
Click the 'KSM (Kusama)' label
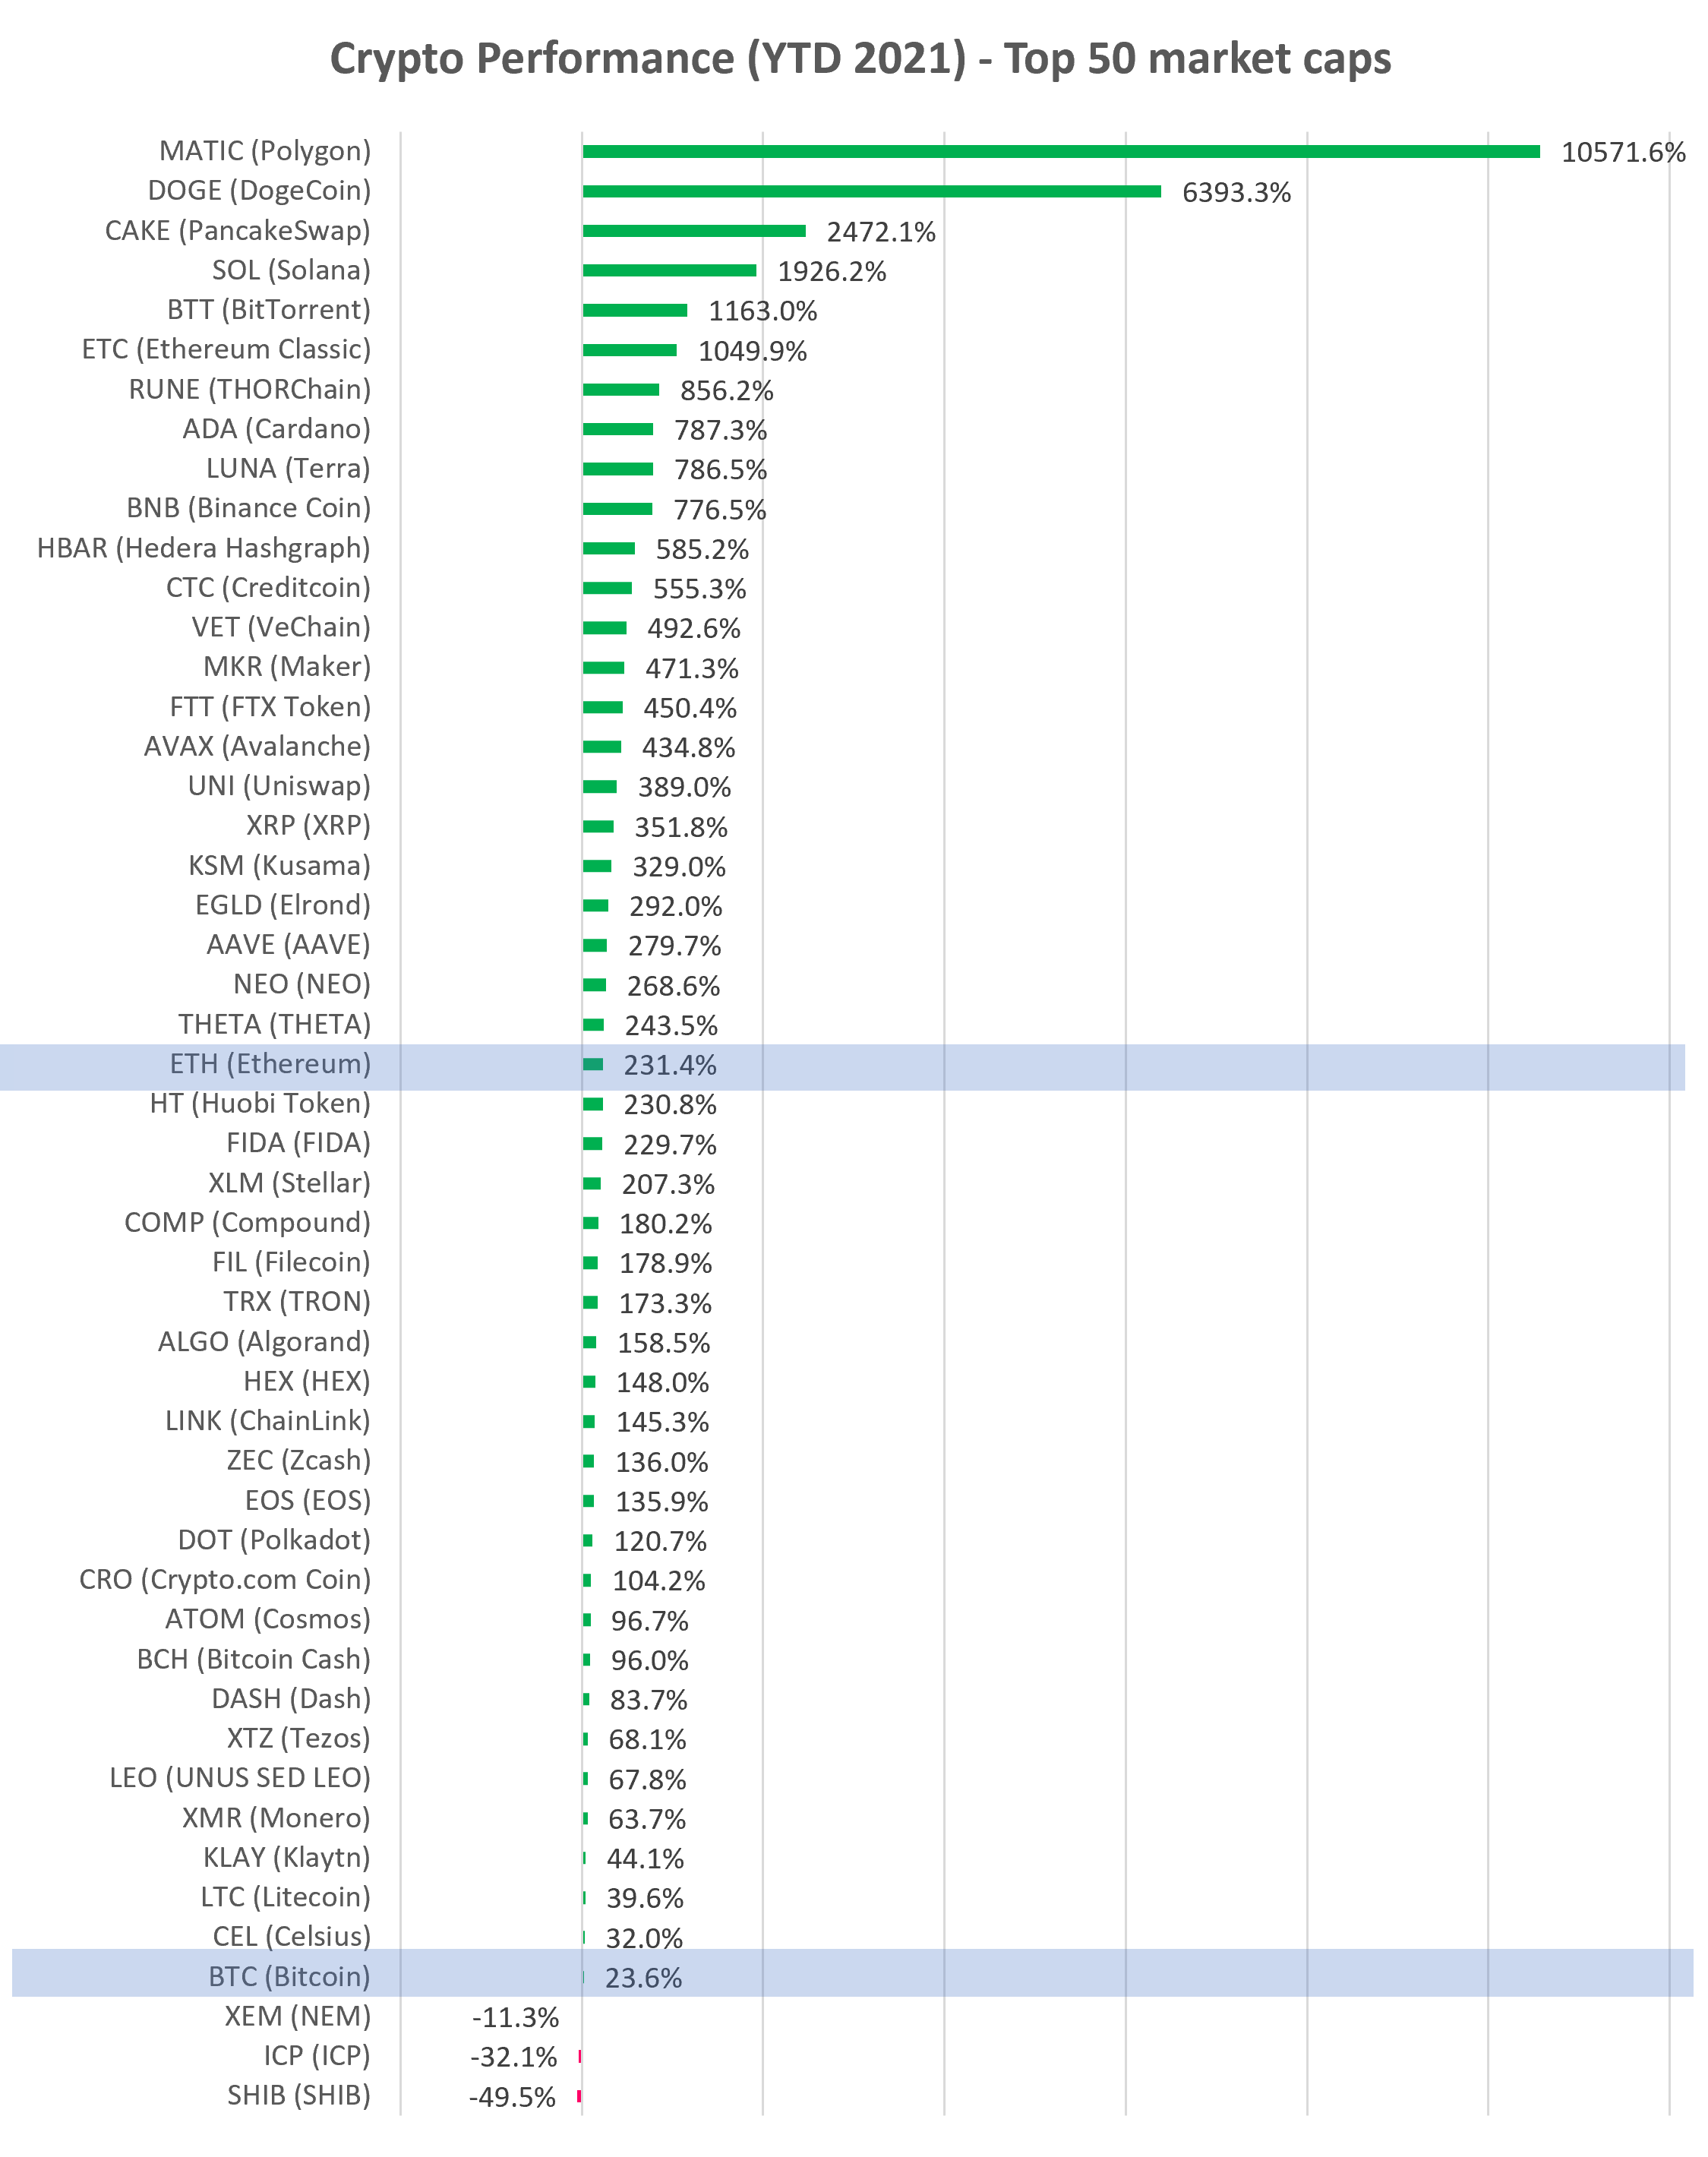point(279,865)
